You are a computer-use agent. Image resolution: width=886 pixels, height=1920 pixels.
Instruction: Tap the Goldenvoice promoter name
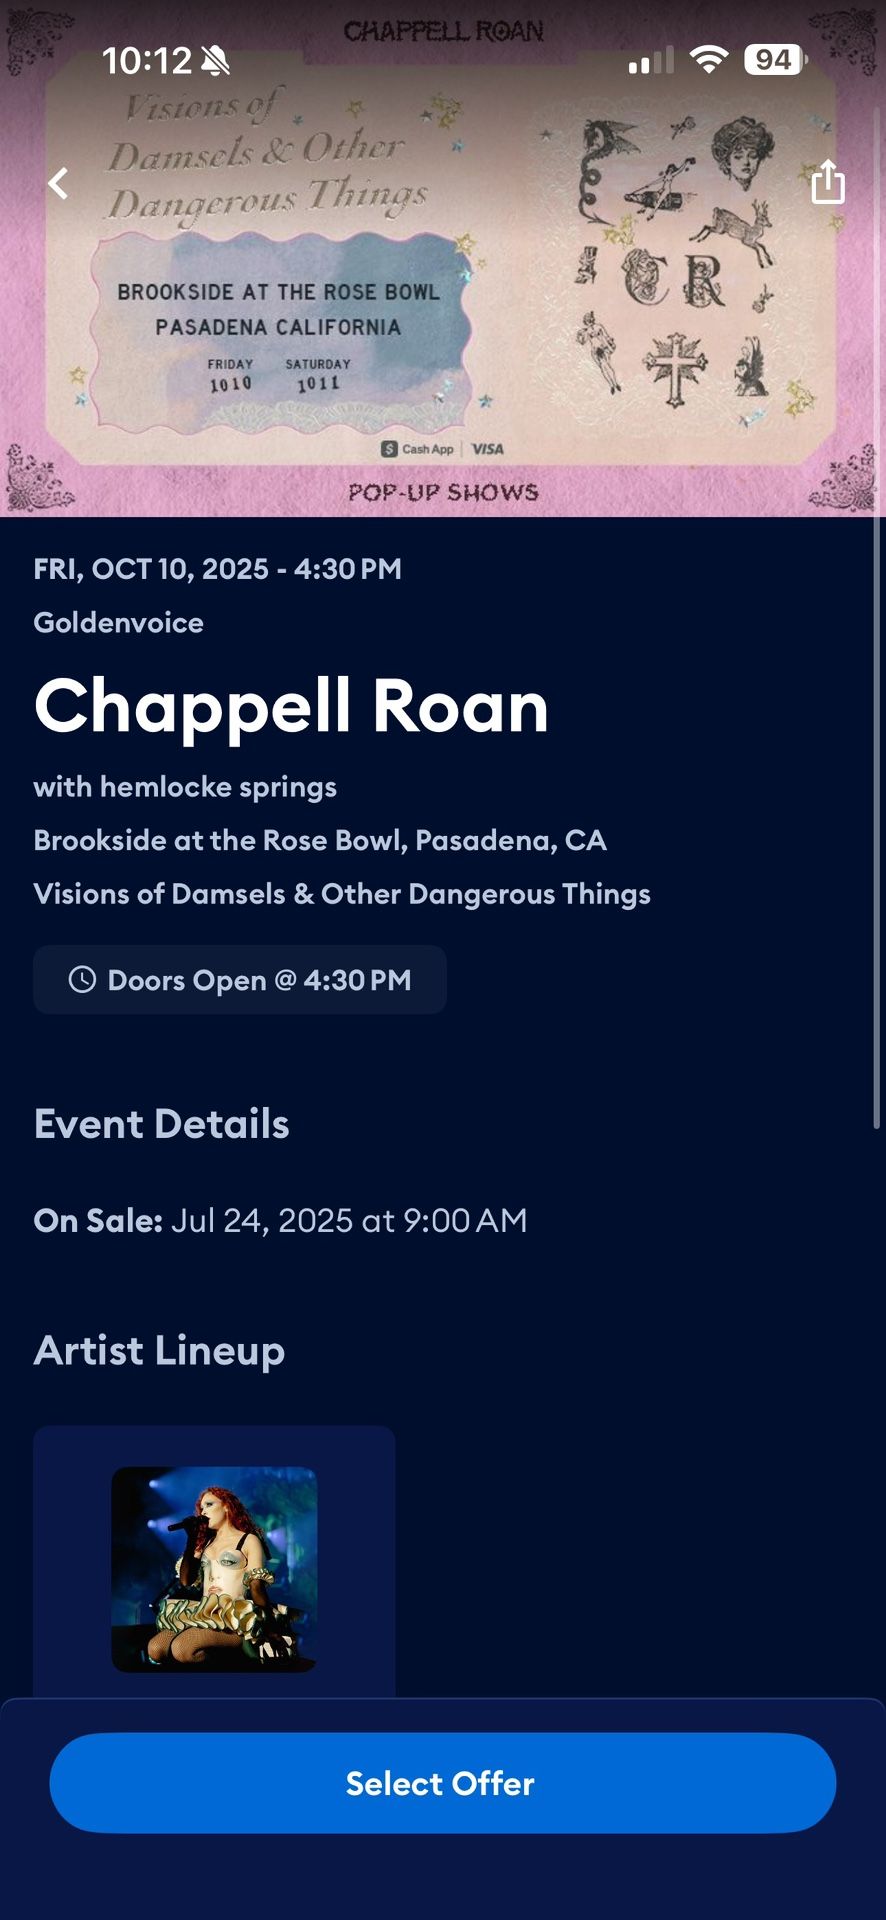coord(119,622)
